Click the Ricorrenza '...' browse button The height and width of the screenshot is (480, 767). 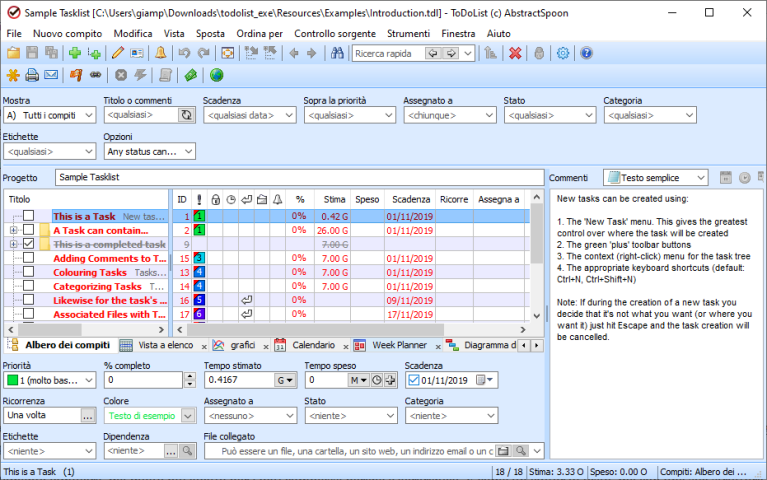point(88,416)
